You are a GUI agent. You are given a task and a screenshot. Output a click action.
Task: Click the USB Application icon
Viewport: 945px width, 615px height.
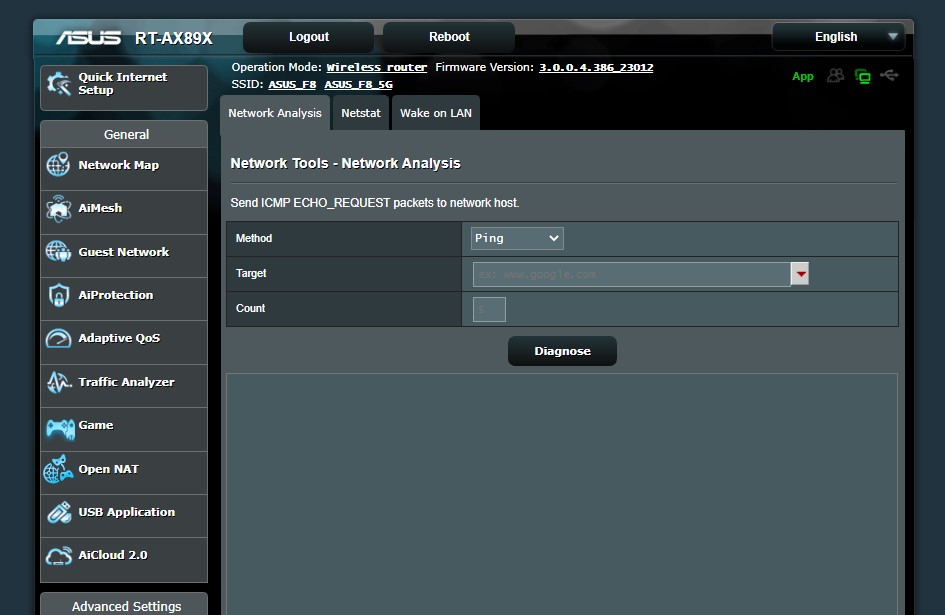click(59, 512)
